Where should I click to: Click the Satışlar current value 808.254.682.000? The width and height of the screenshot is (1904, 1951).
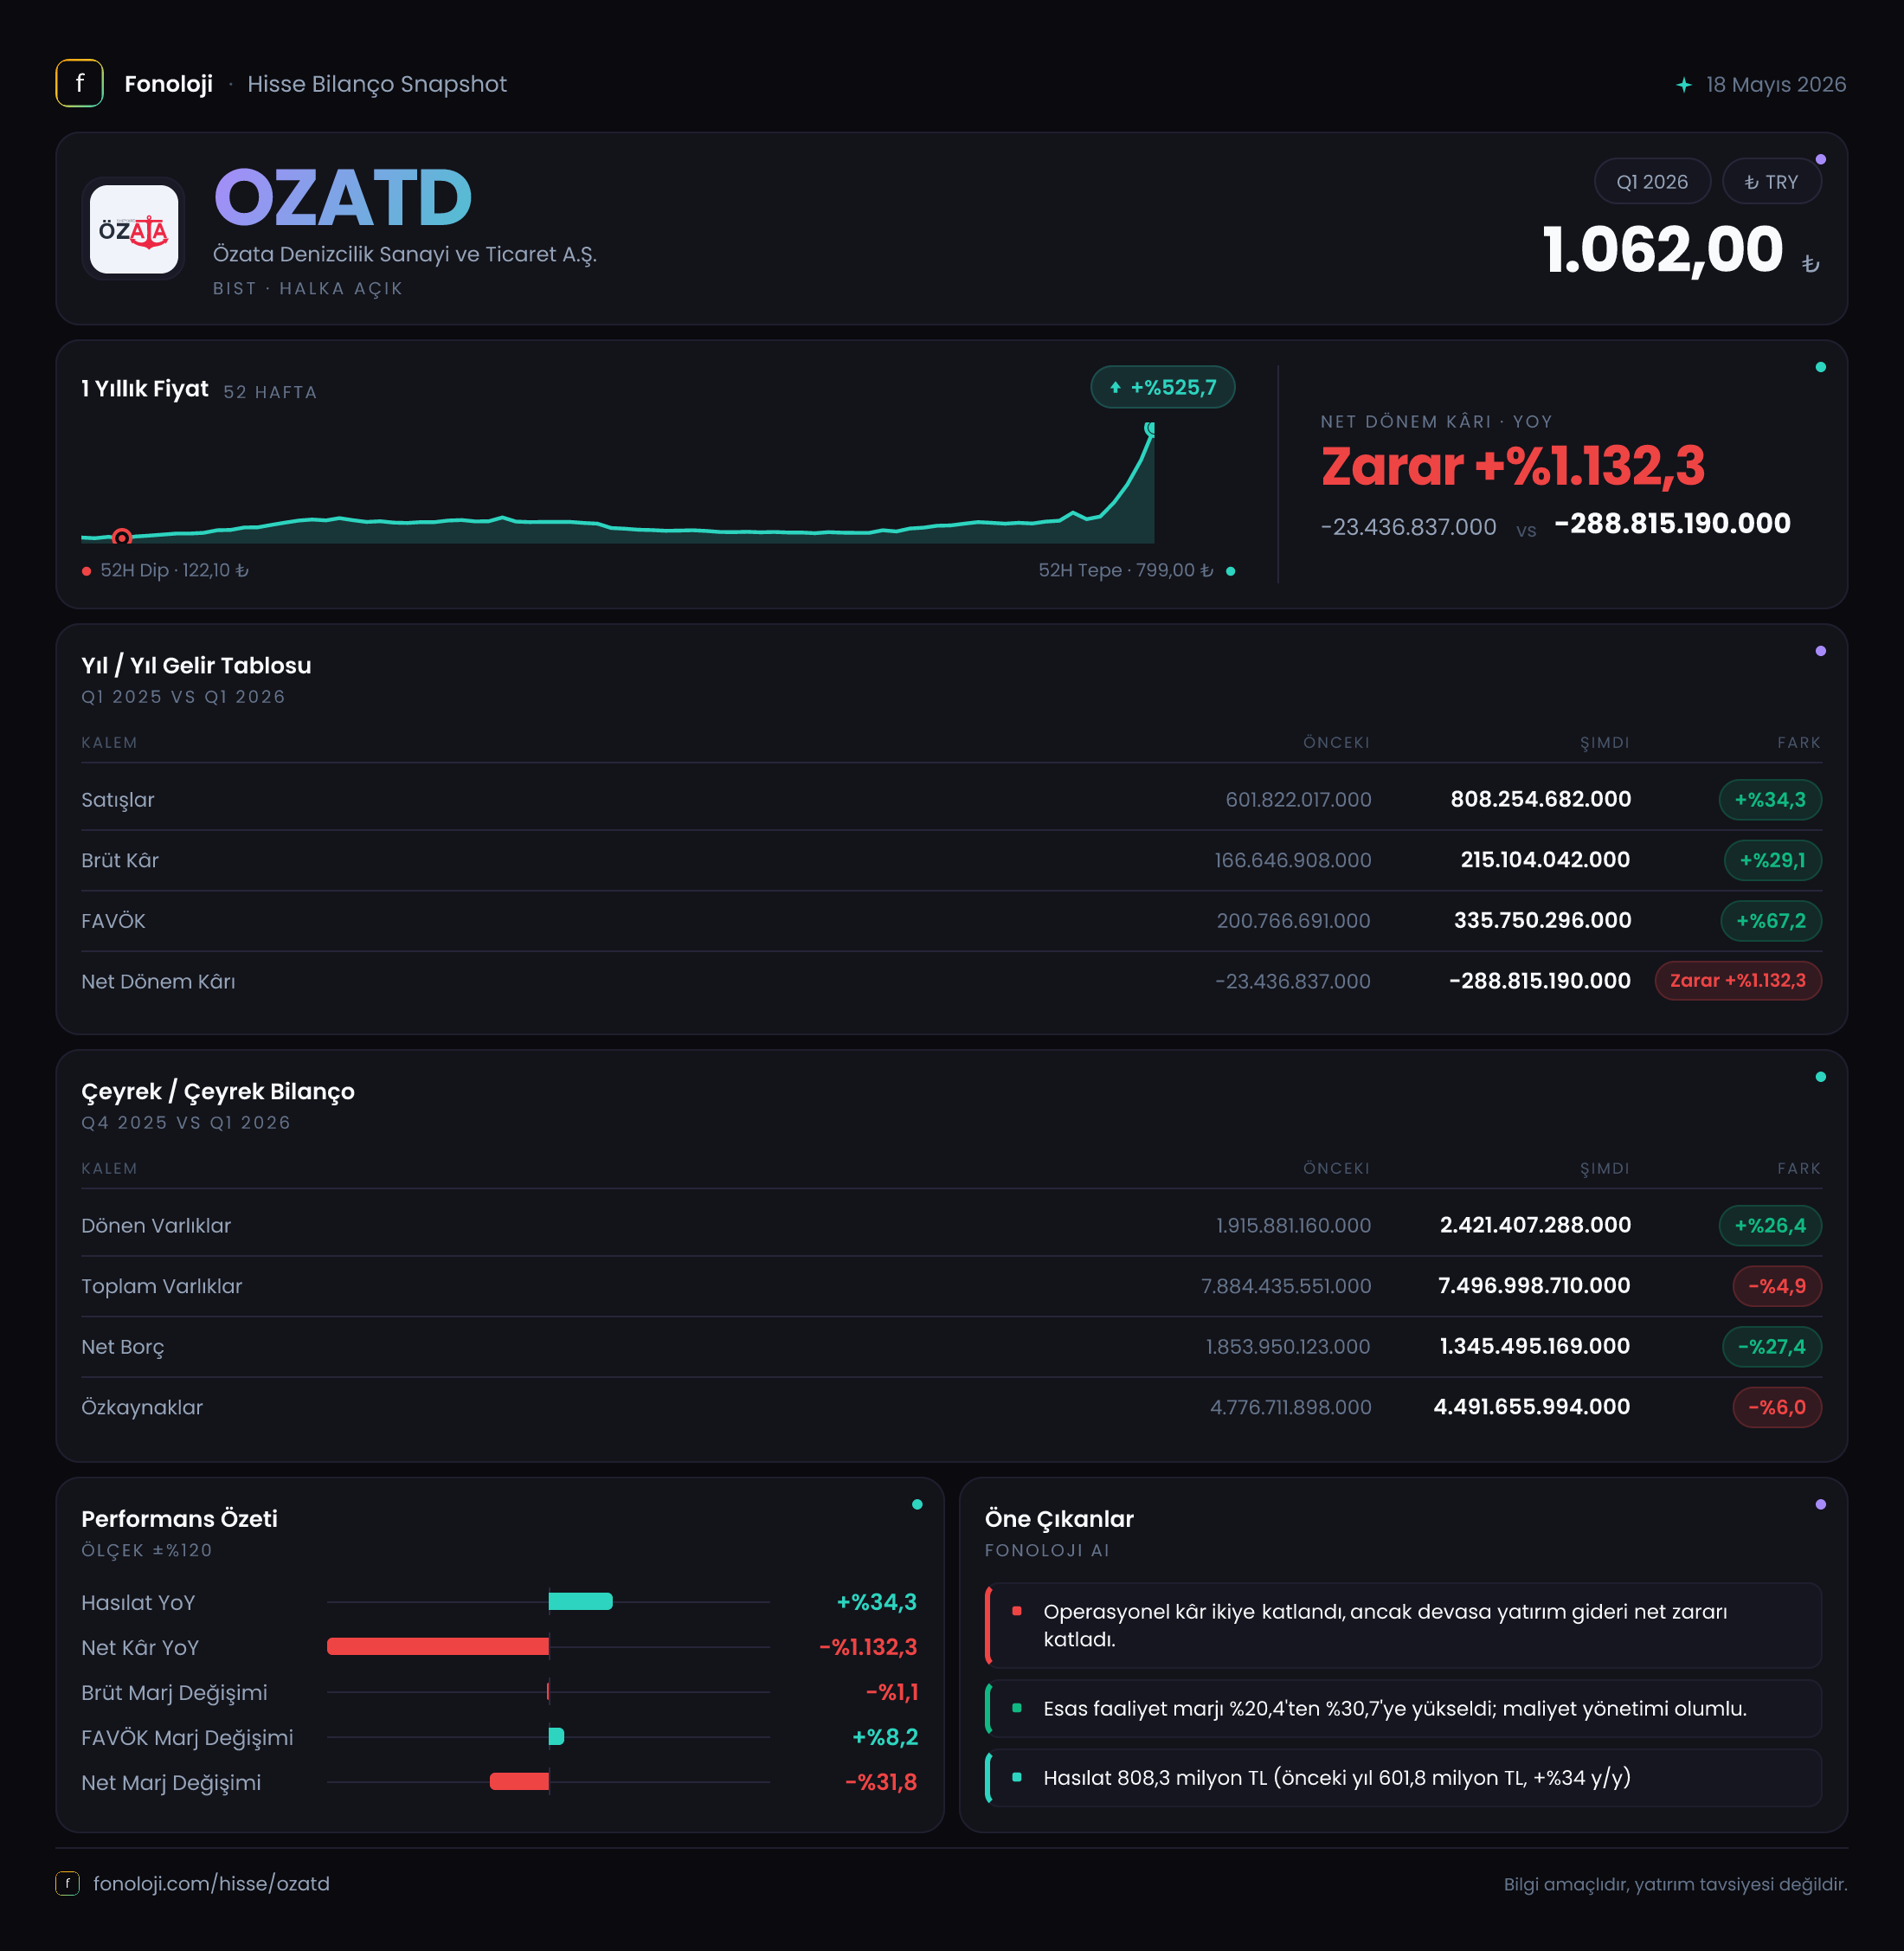[x=1541, y=799]
